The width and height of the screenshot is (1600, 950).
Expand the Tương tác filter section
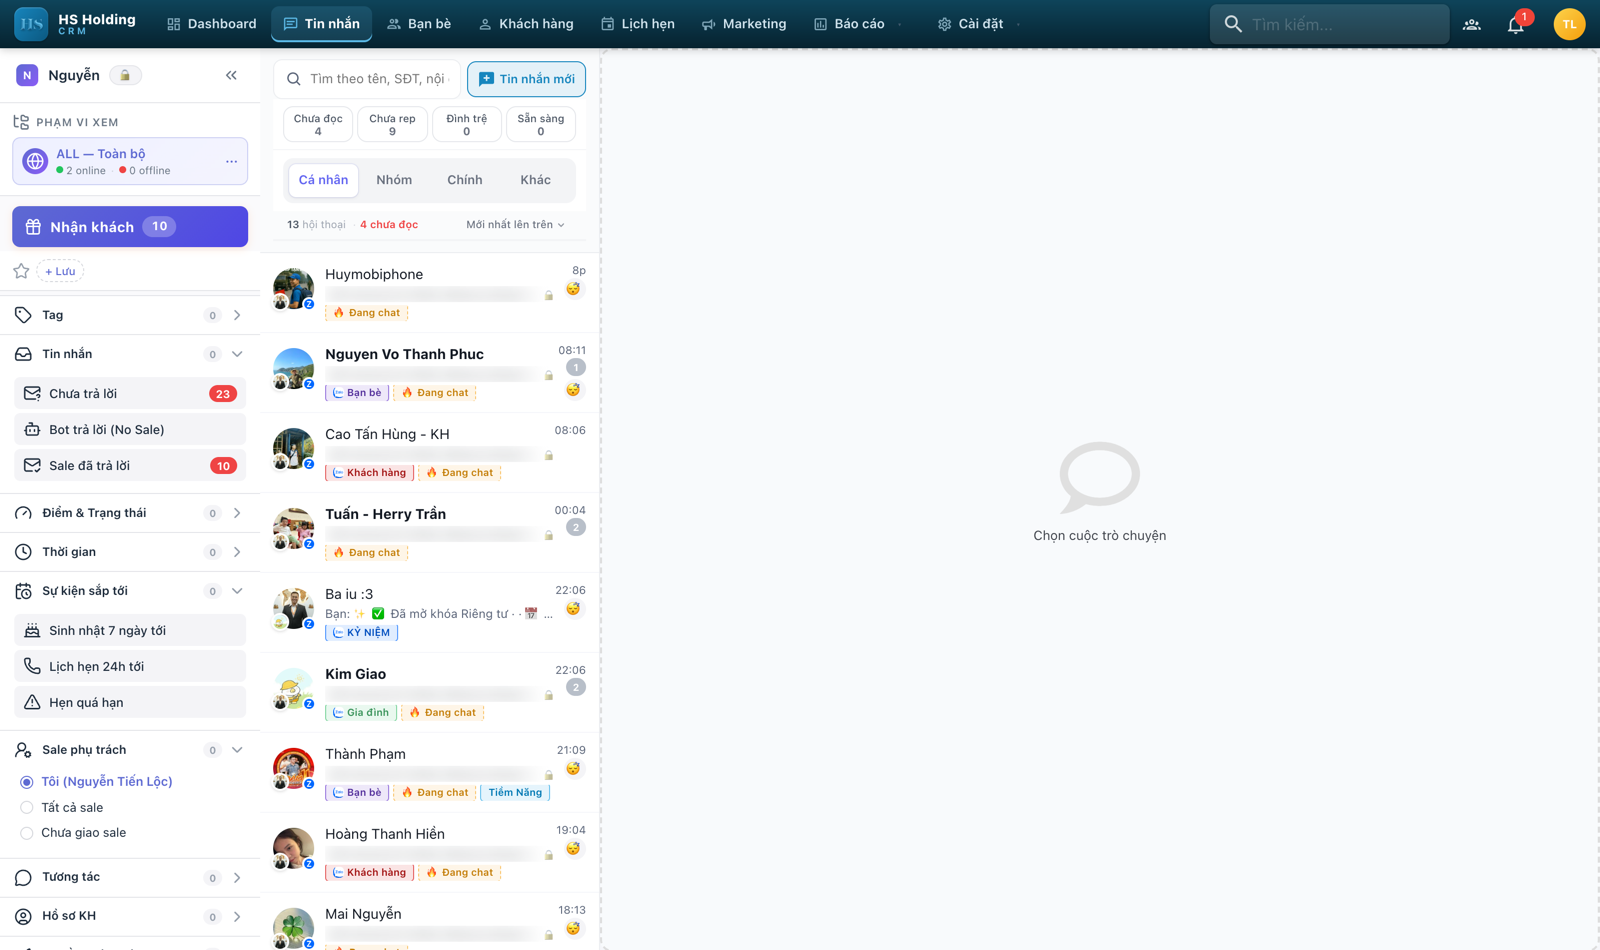point(237,877)
